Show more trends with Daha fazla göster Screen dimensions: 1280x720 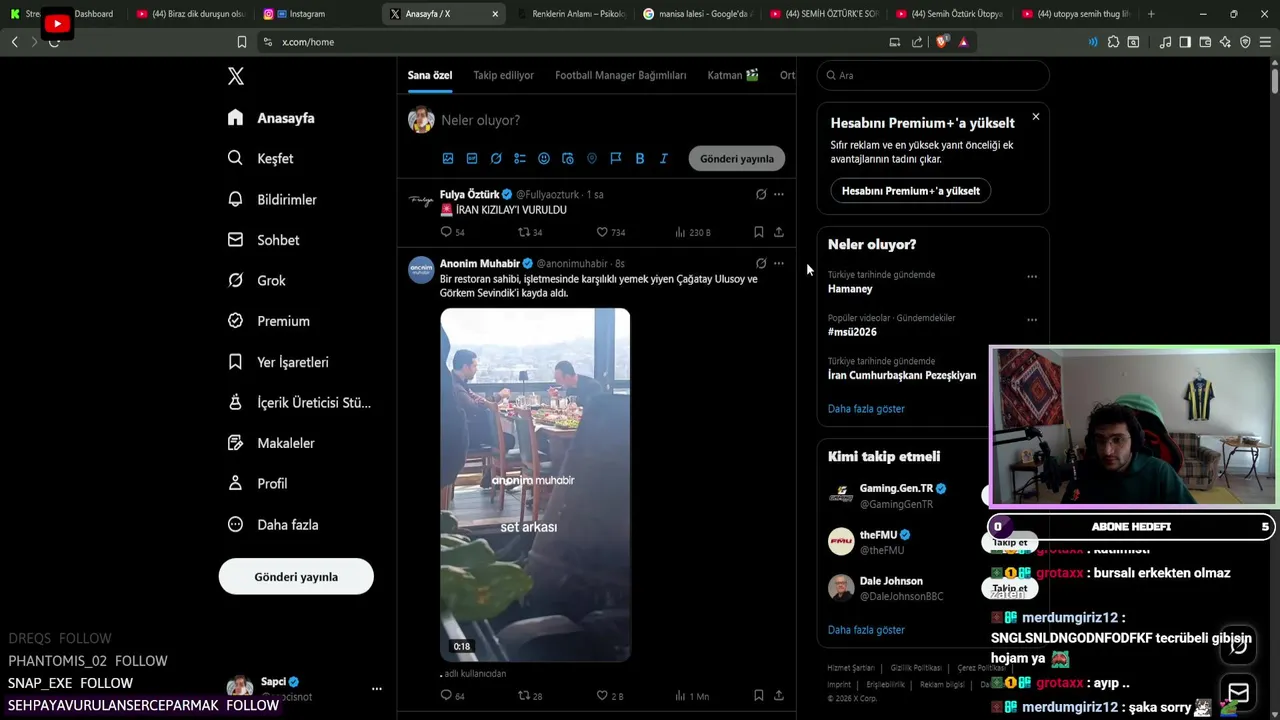pyautogui.click(x=866, y=409)
